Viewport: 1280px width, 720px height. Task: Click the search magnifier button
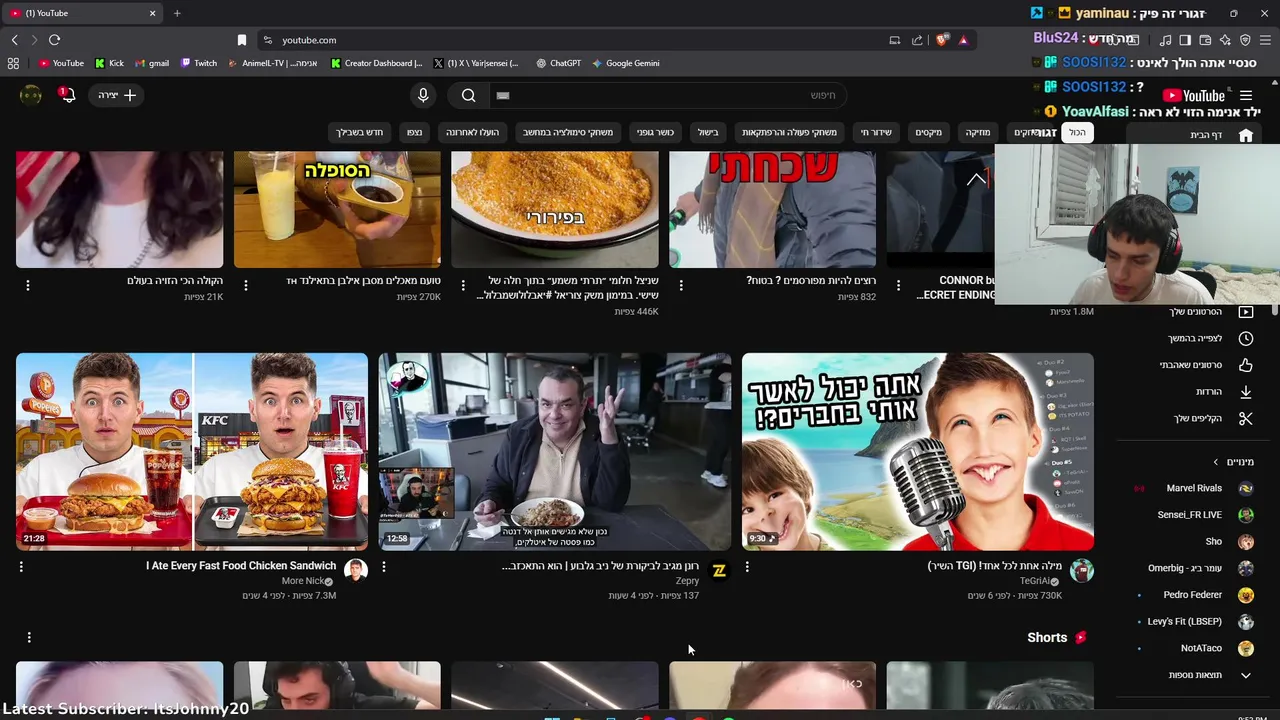(x=469, y=95)
